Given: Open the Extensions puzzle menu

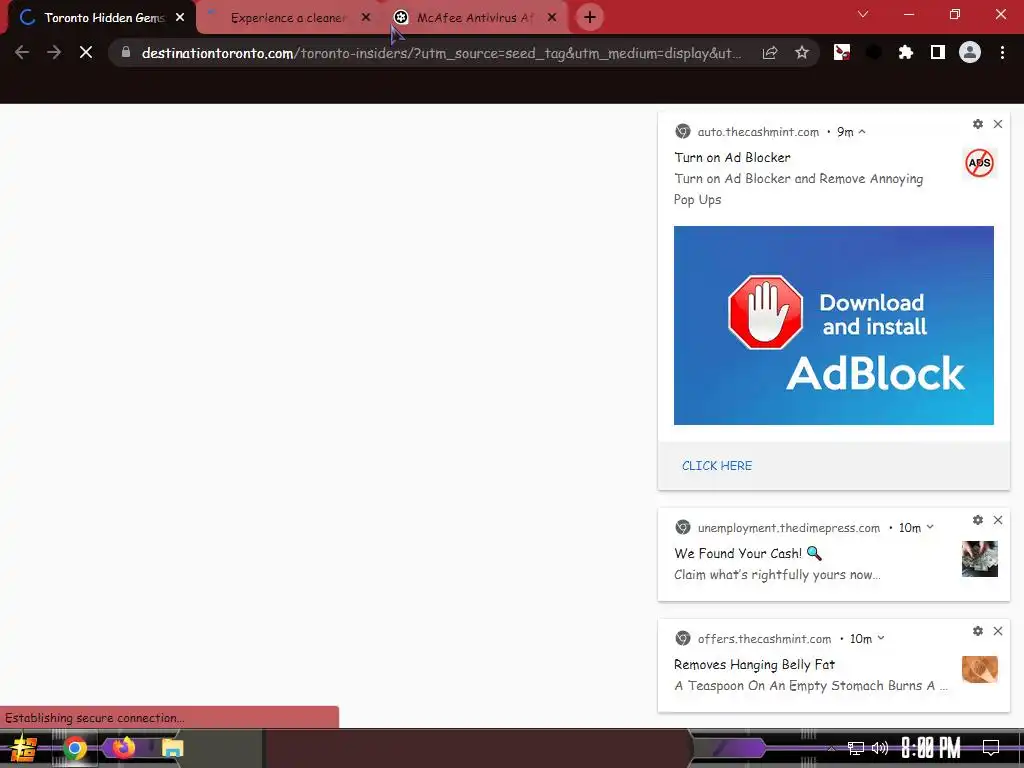Looking at the screenshot, I should tap(905, 53).
